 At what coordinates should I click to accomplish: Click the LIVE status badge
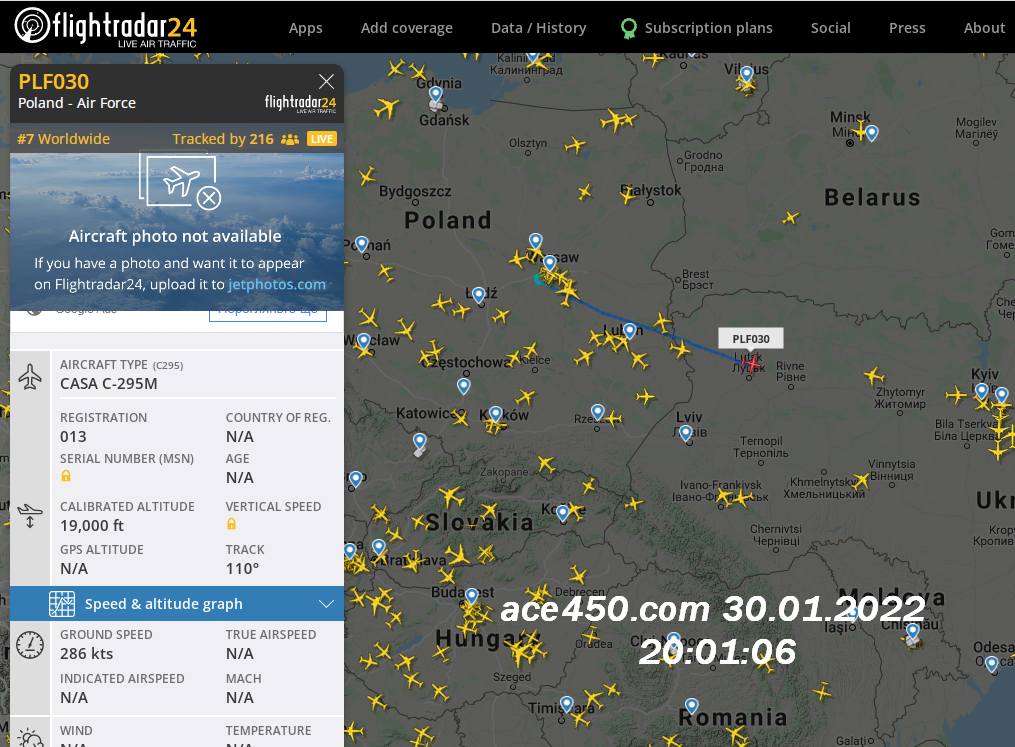[x=322, y=139]
